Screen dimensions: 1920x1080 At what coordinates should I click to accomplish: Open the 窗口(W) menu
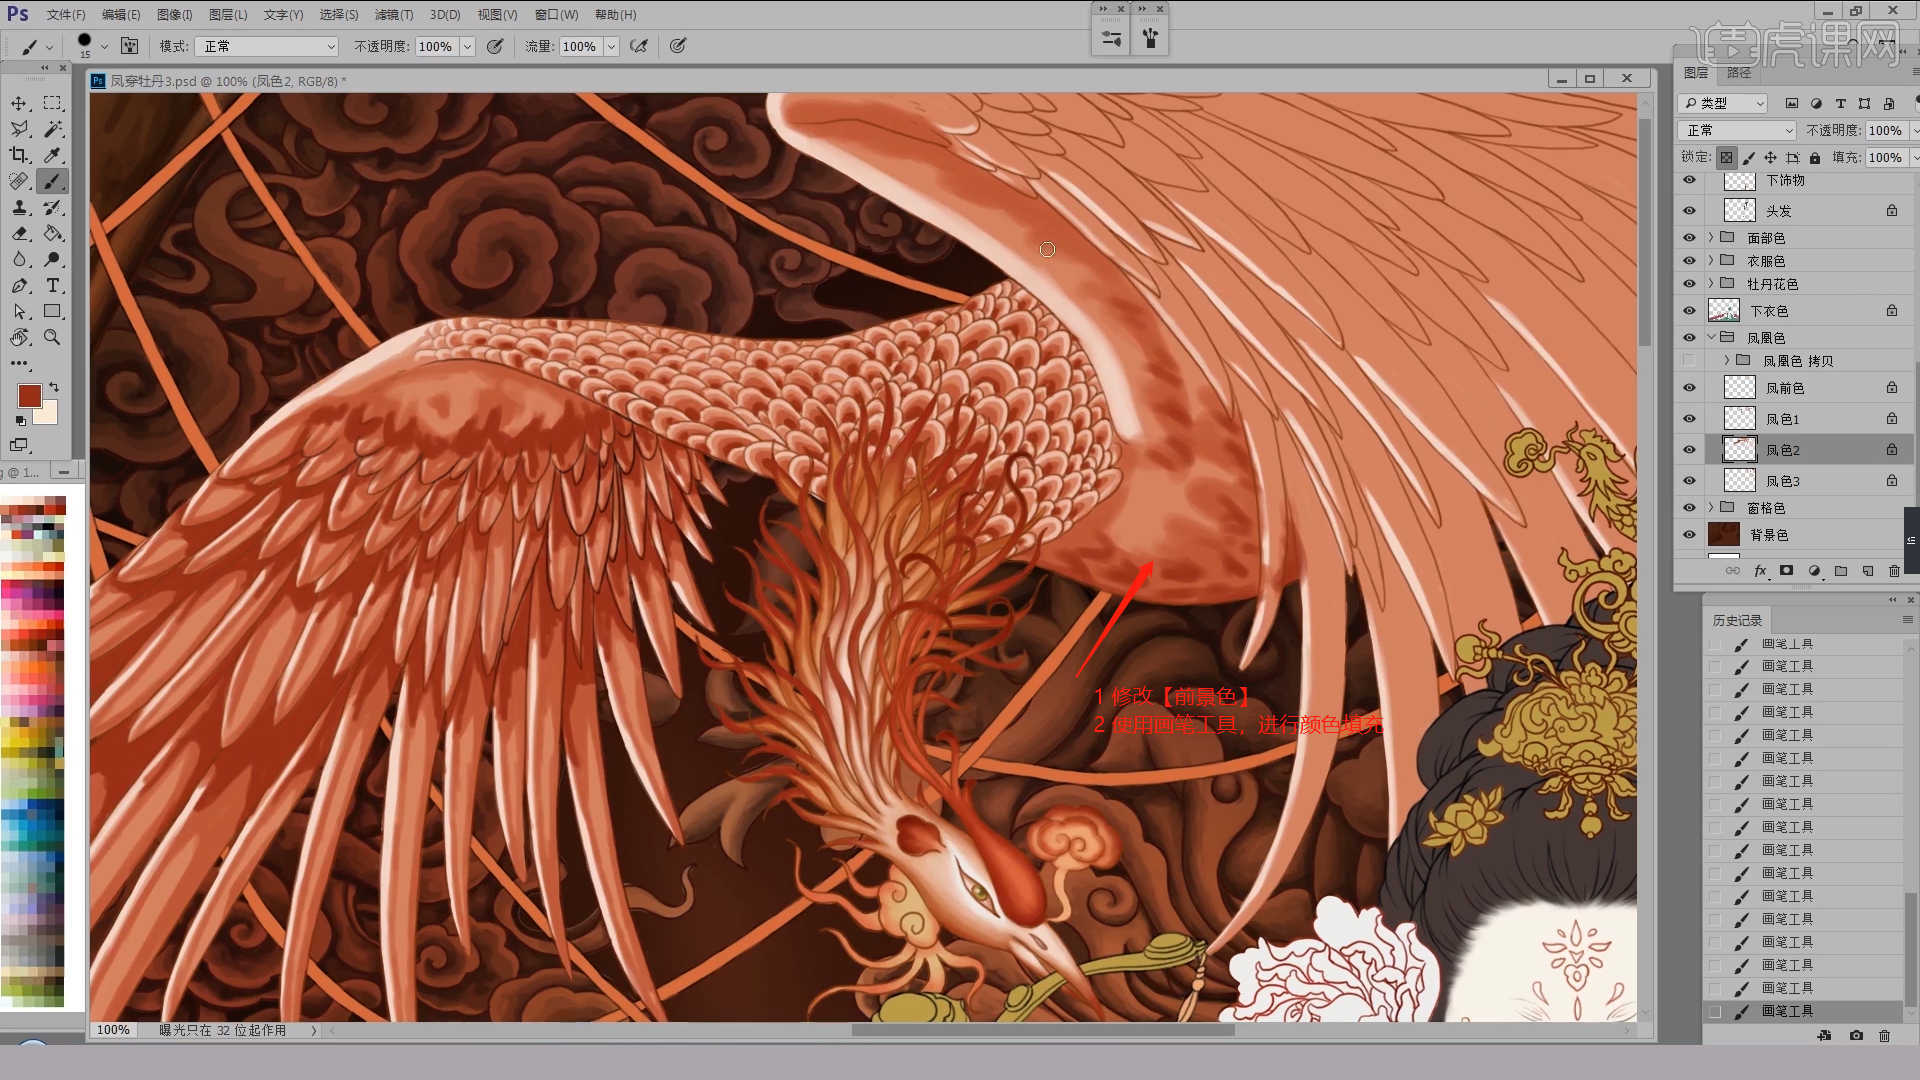point(556,15)
